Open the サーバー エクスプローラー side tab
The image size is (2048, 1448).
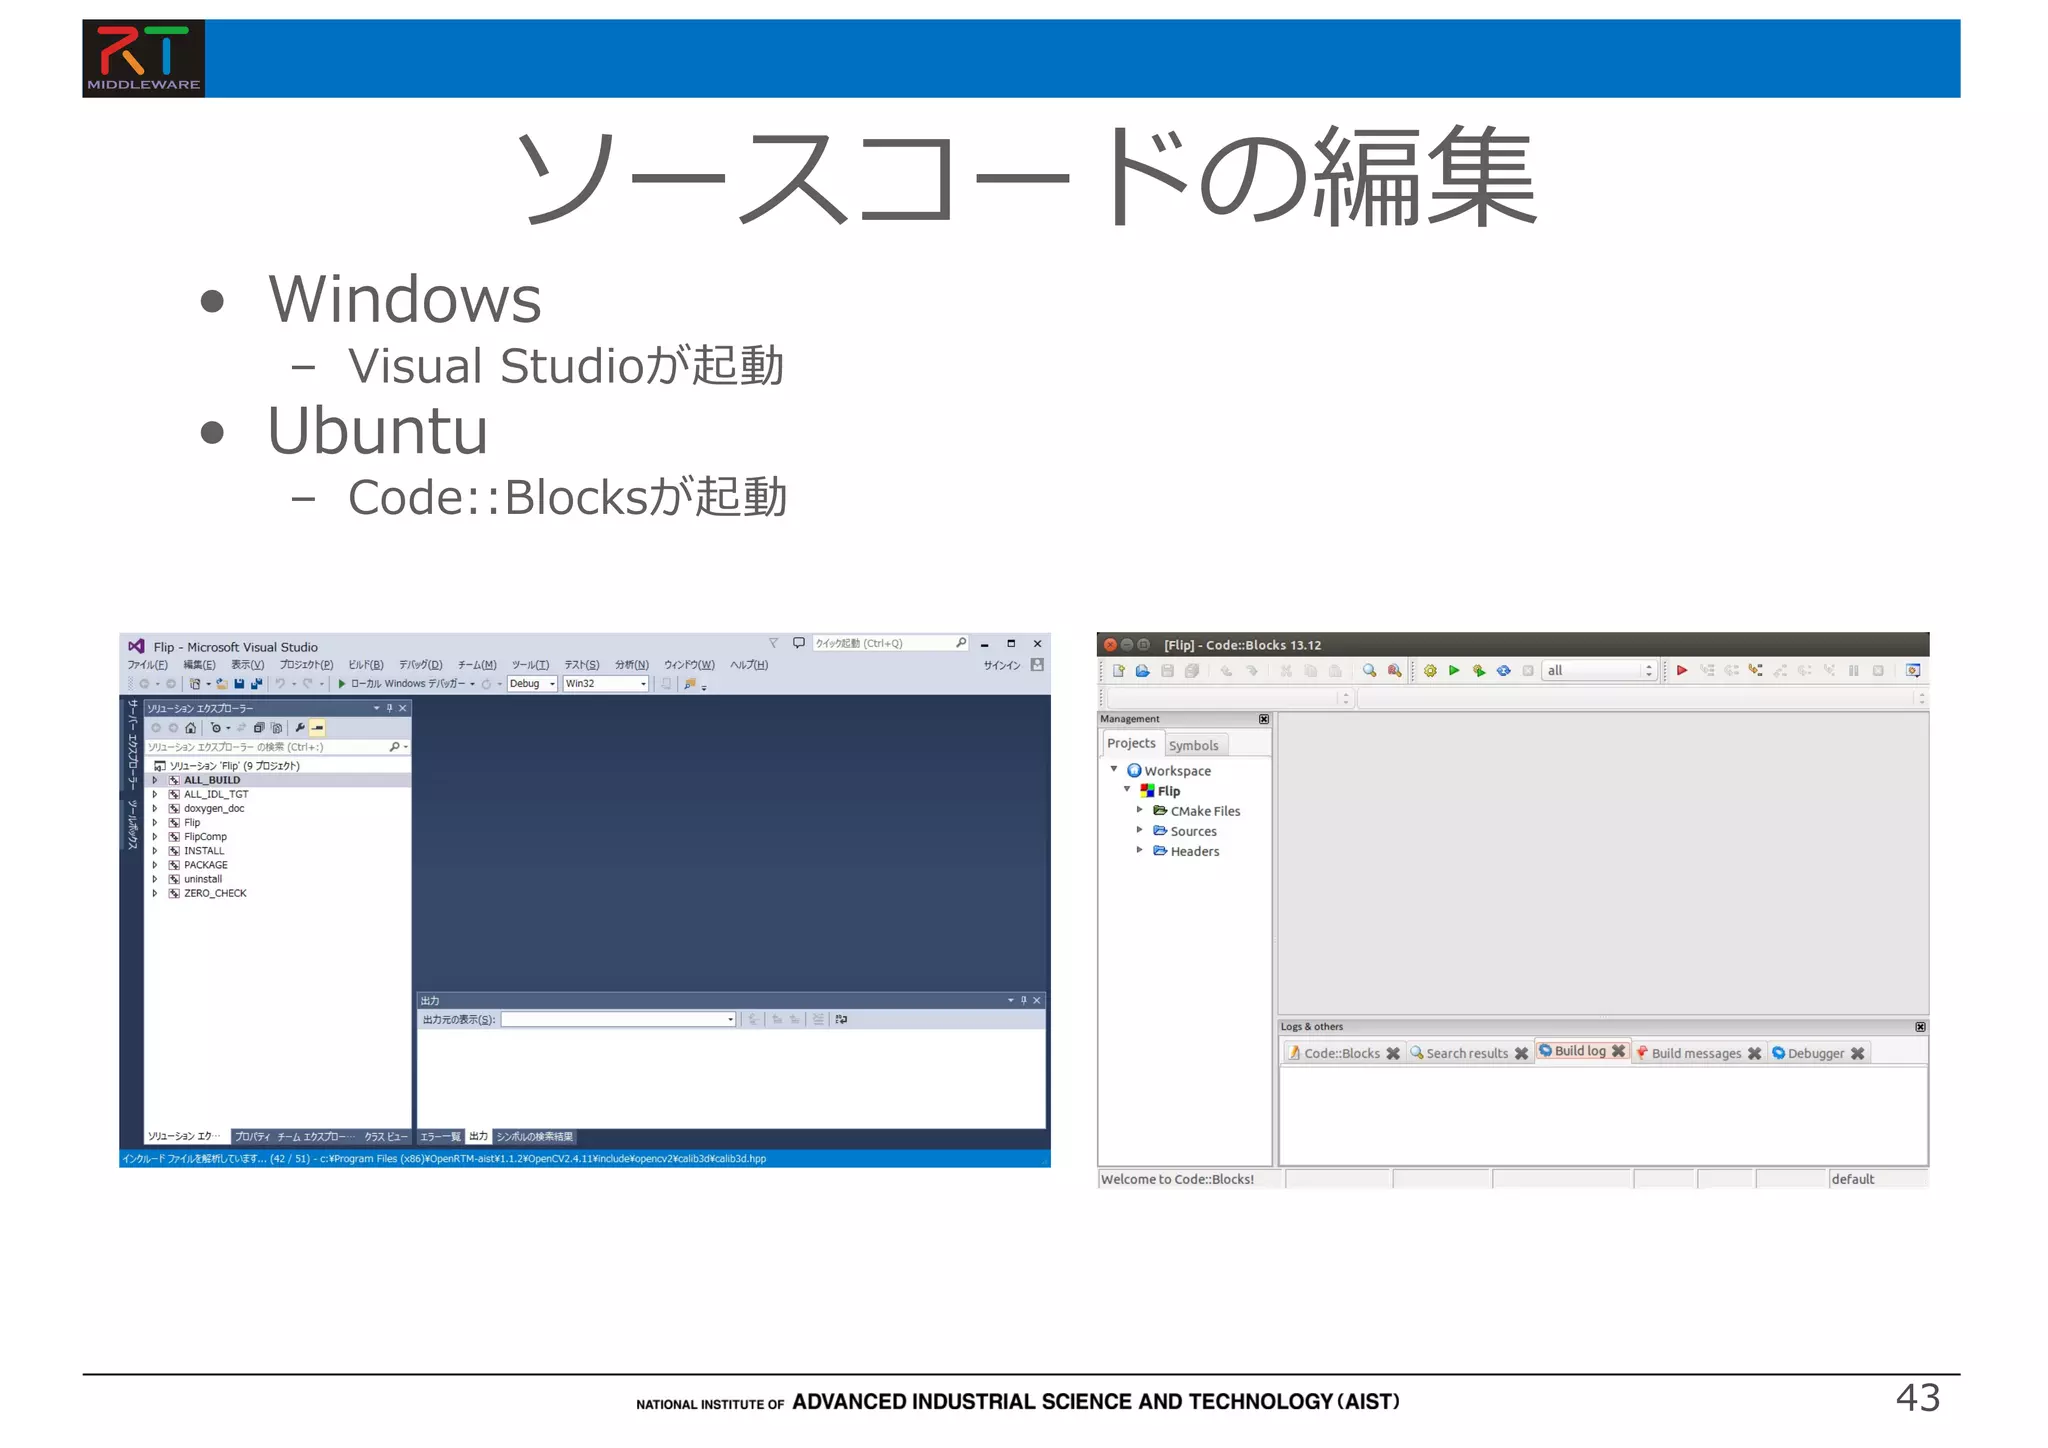[132, 745]
